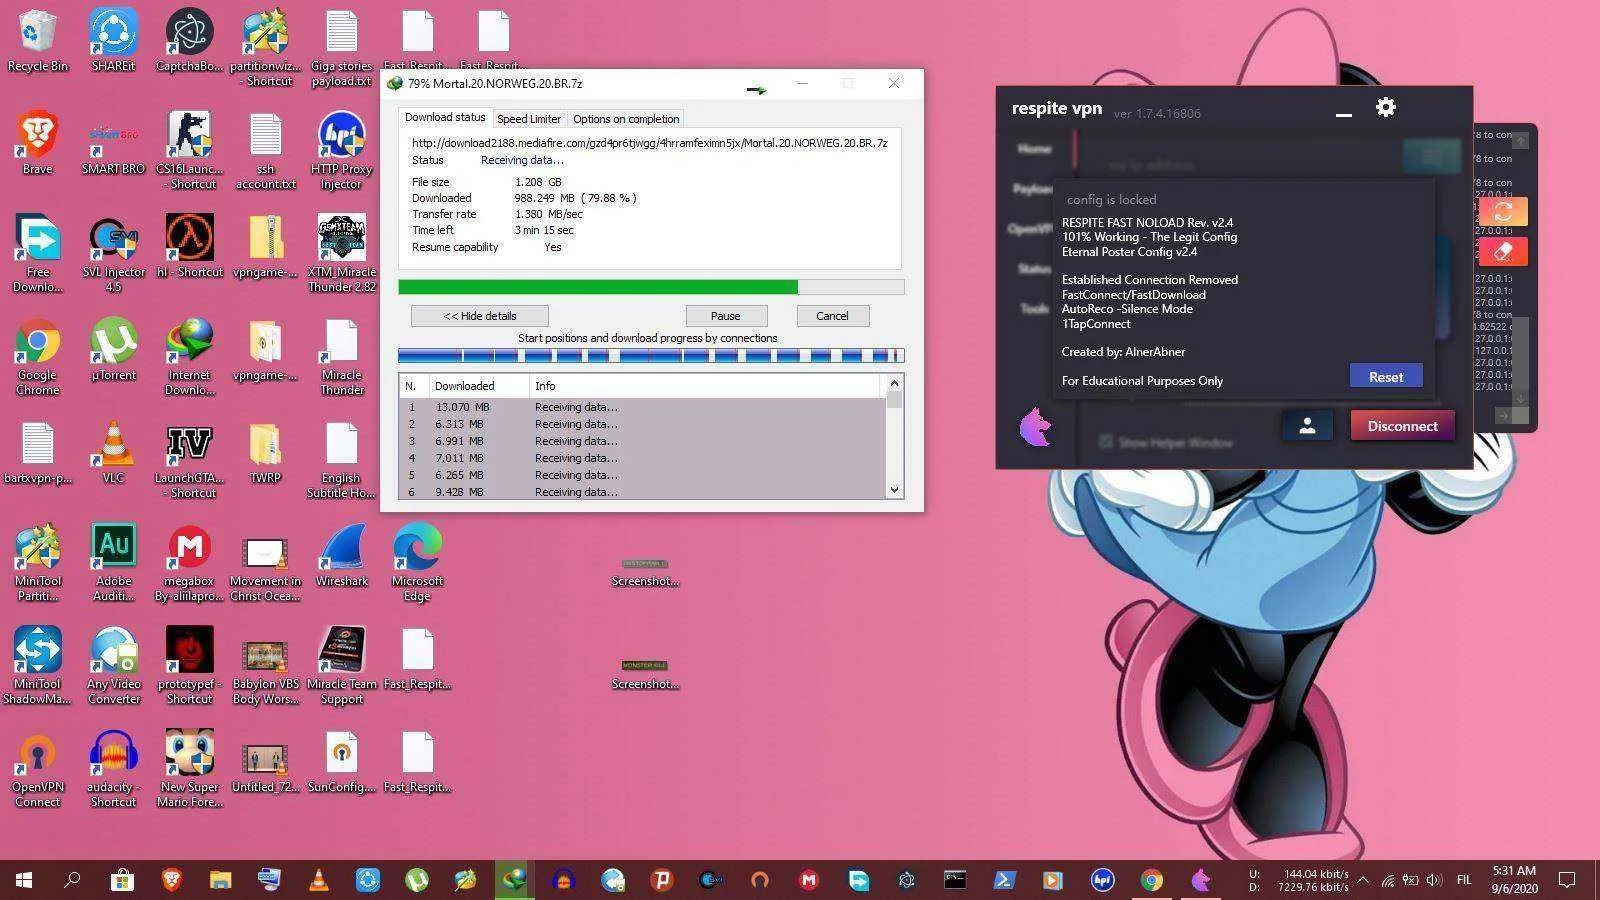Viewport: 1600px width, 900px height.
Task: Click the Downloaded column header
Action: click(x=479, y=386)
